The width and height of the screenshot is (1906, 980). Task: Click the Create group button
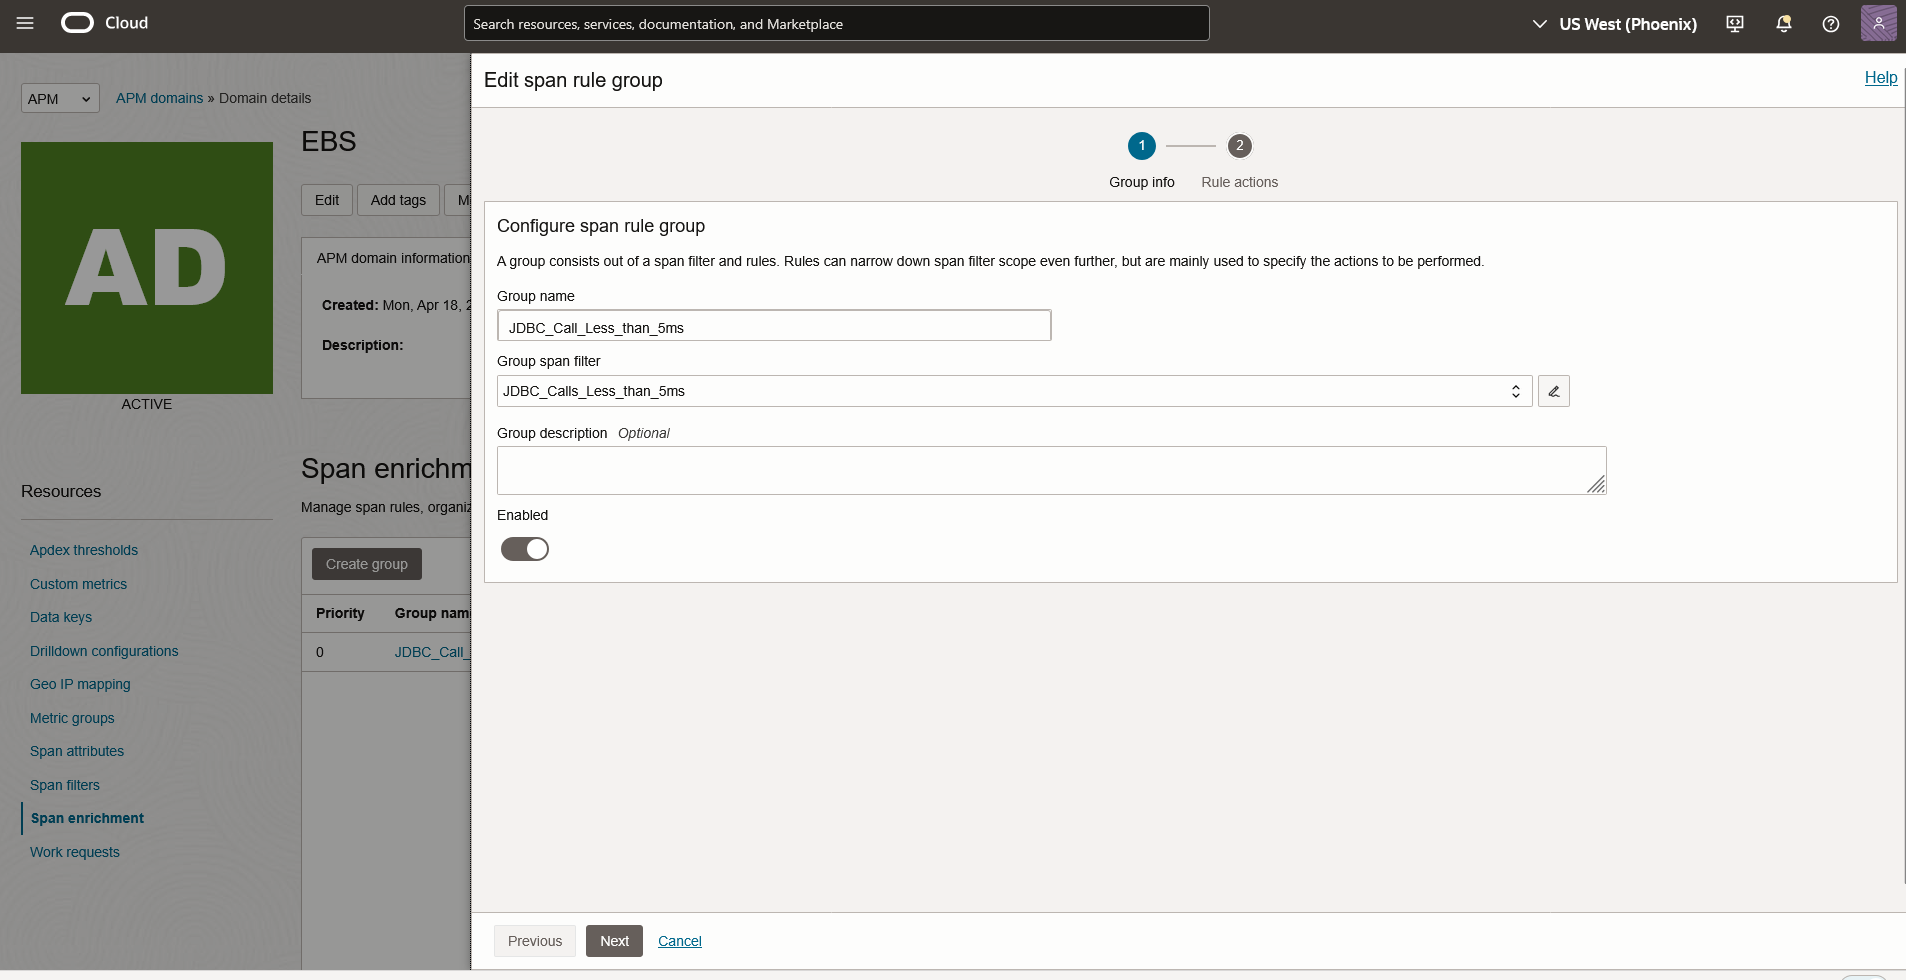point(366,563)
